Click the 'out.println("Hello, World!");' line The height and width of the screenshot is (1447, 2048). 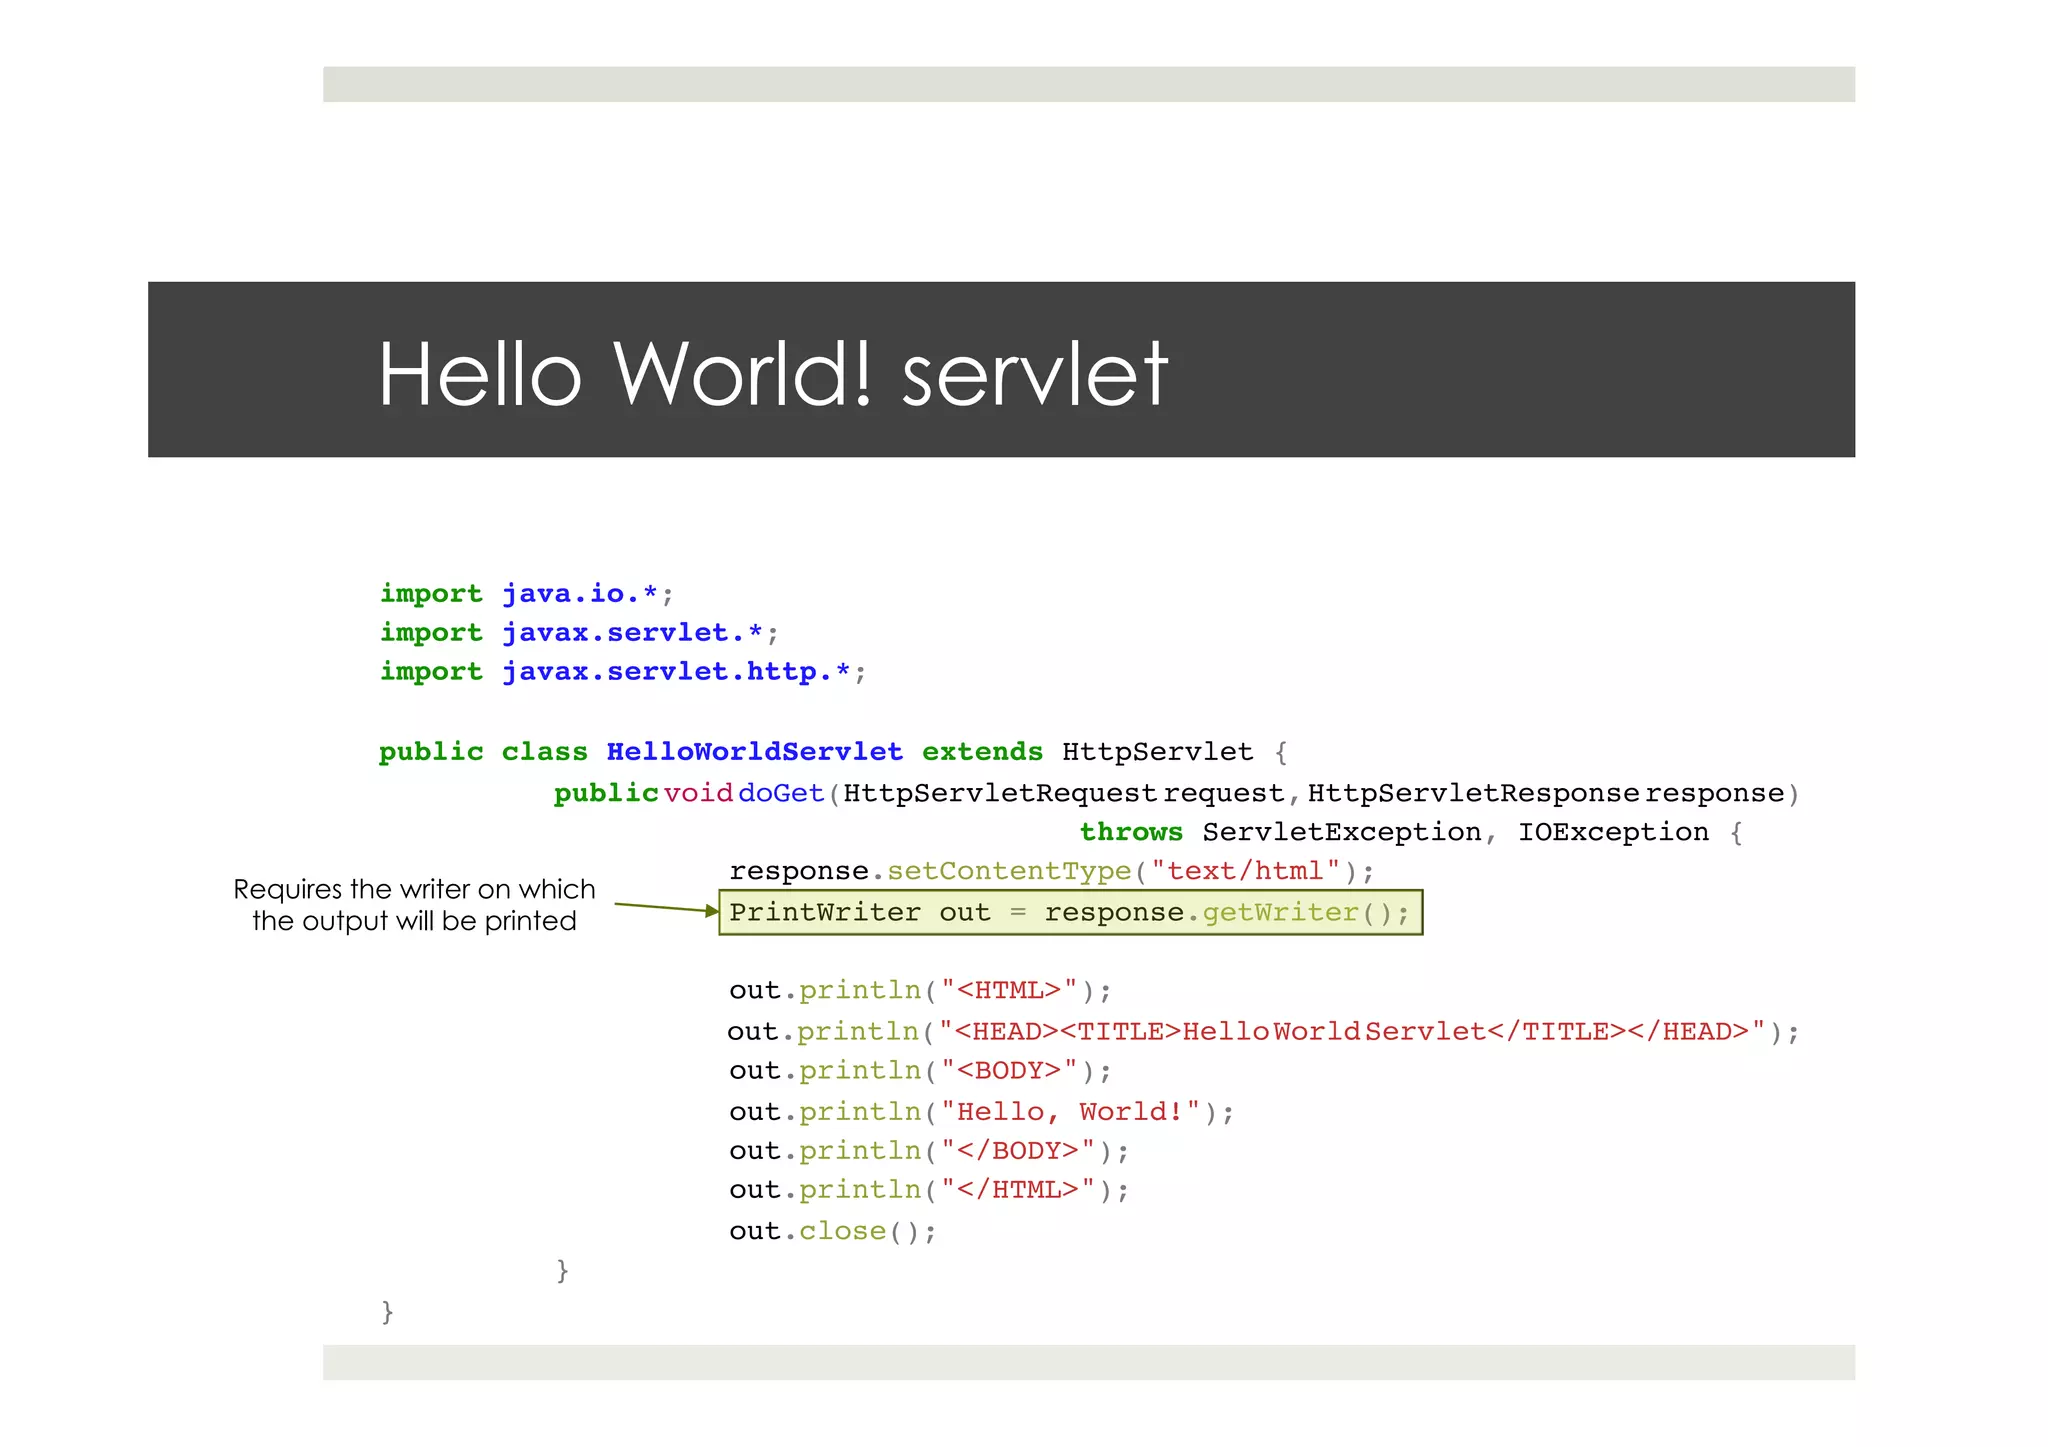pos(982,1112)
